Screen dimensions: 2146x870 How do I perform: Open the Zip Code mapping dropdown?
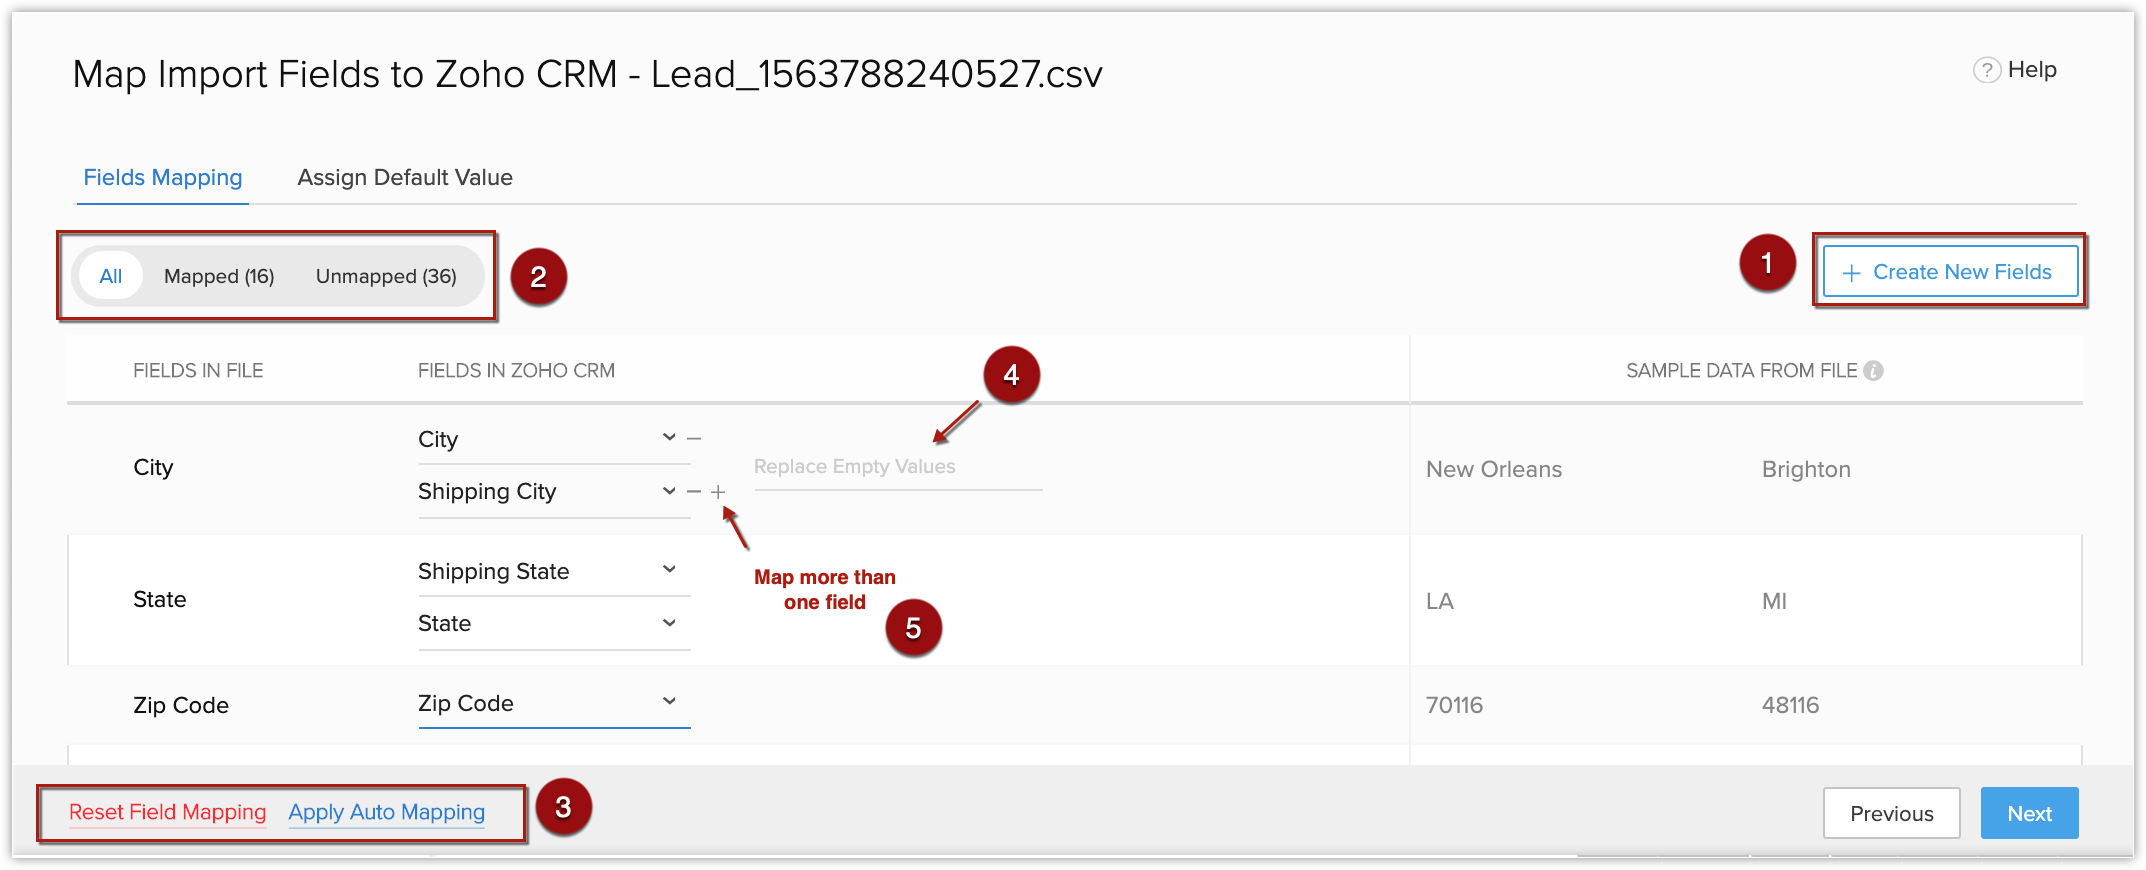coord(669,702)
